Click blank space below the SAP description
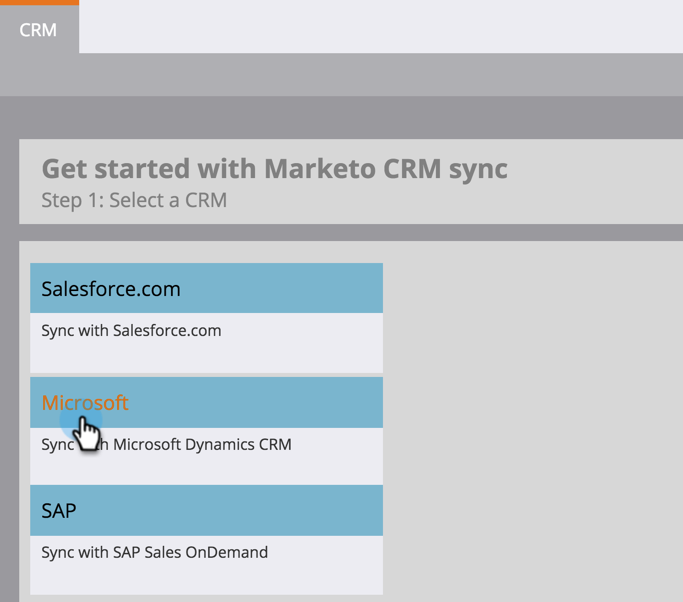Image resolution: width=683 pixels, height=602 pixels. [x=206, y=578]
